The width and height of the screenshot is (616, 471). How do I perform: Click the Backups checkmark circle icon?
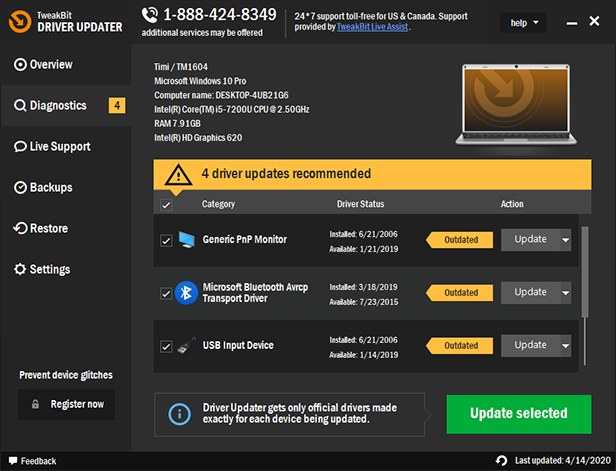click(20, 187)
